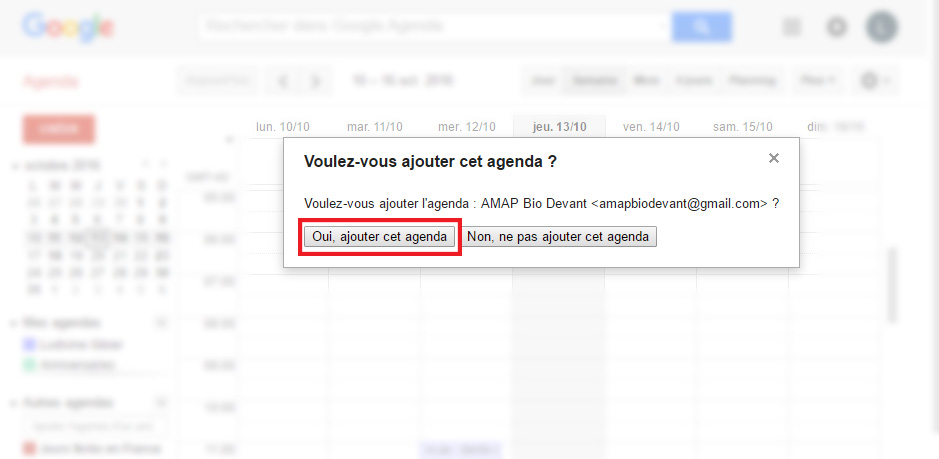This screenshot has height=459, width=939.
Task: Click the blue search magnifier button
Action: point(701,27)
